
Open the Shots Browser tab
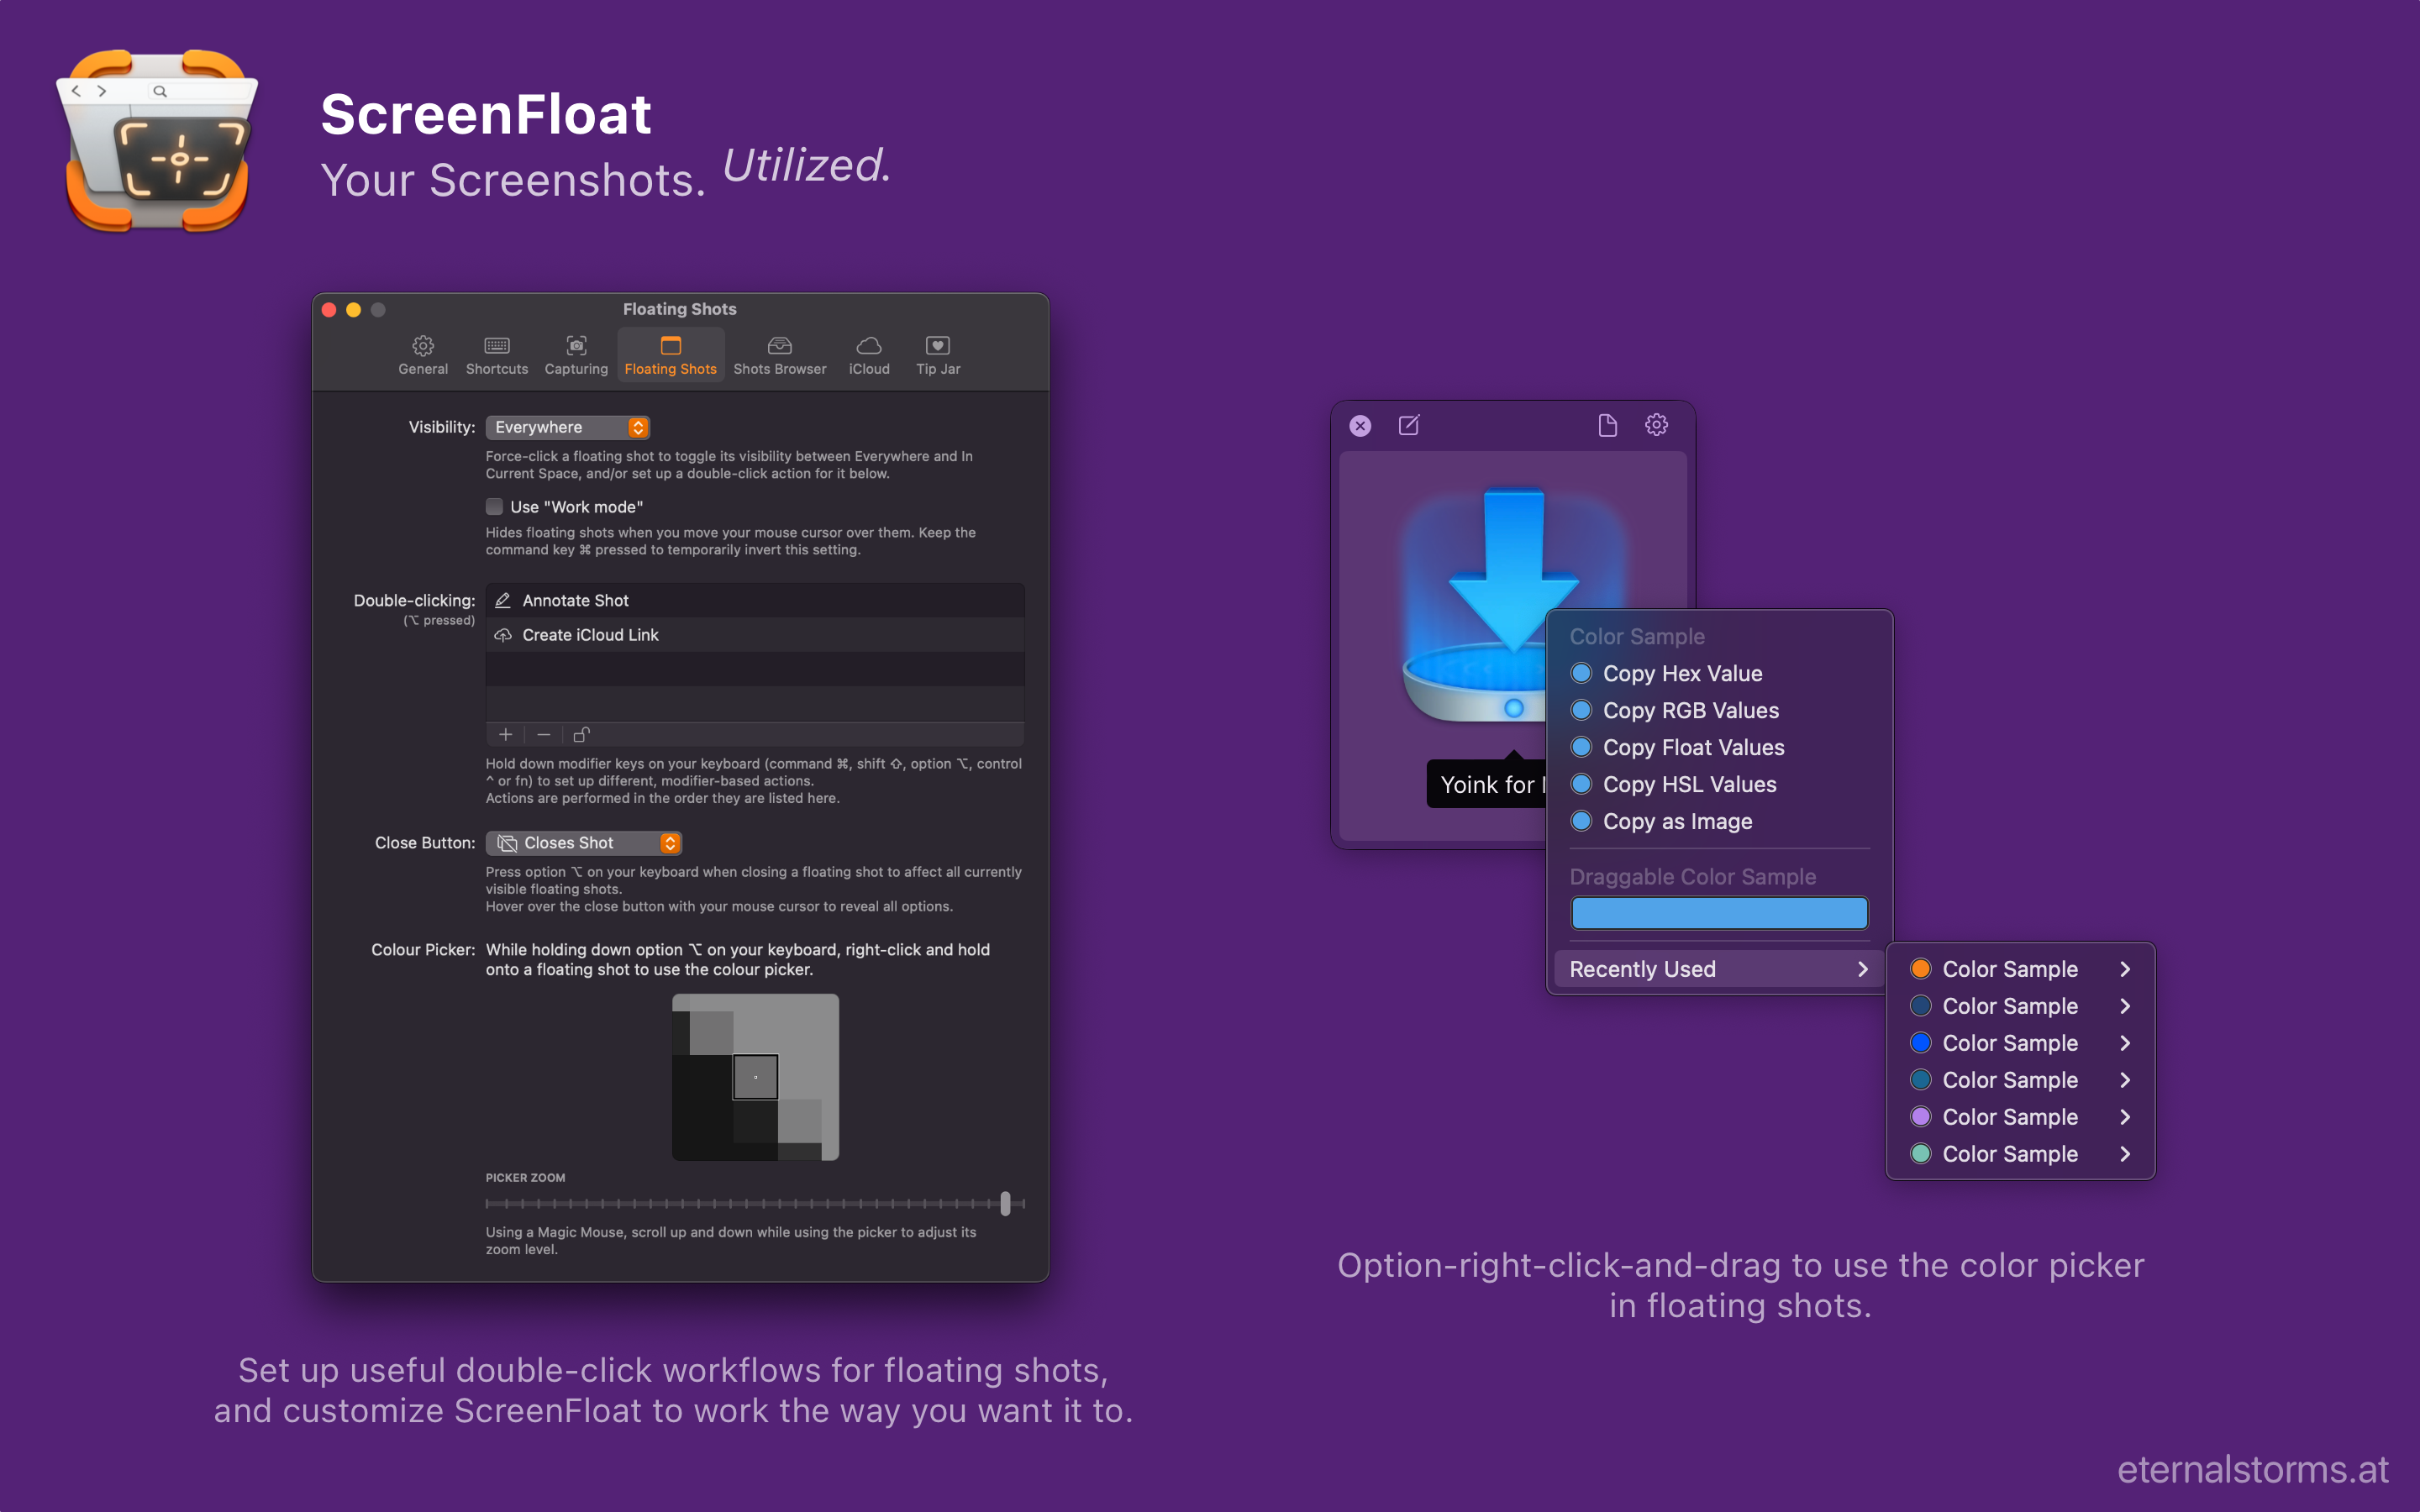780,356
